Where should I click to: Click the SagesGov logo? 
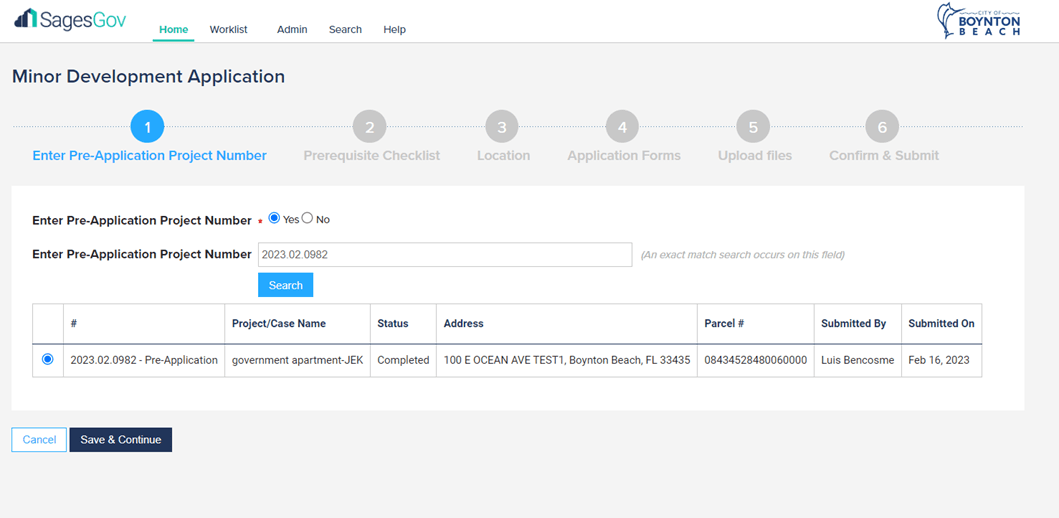70,20
